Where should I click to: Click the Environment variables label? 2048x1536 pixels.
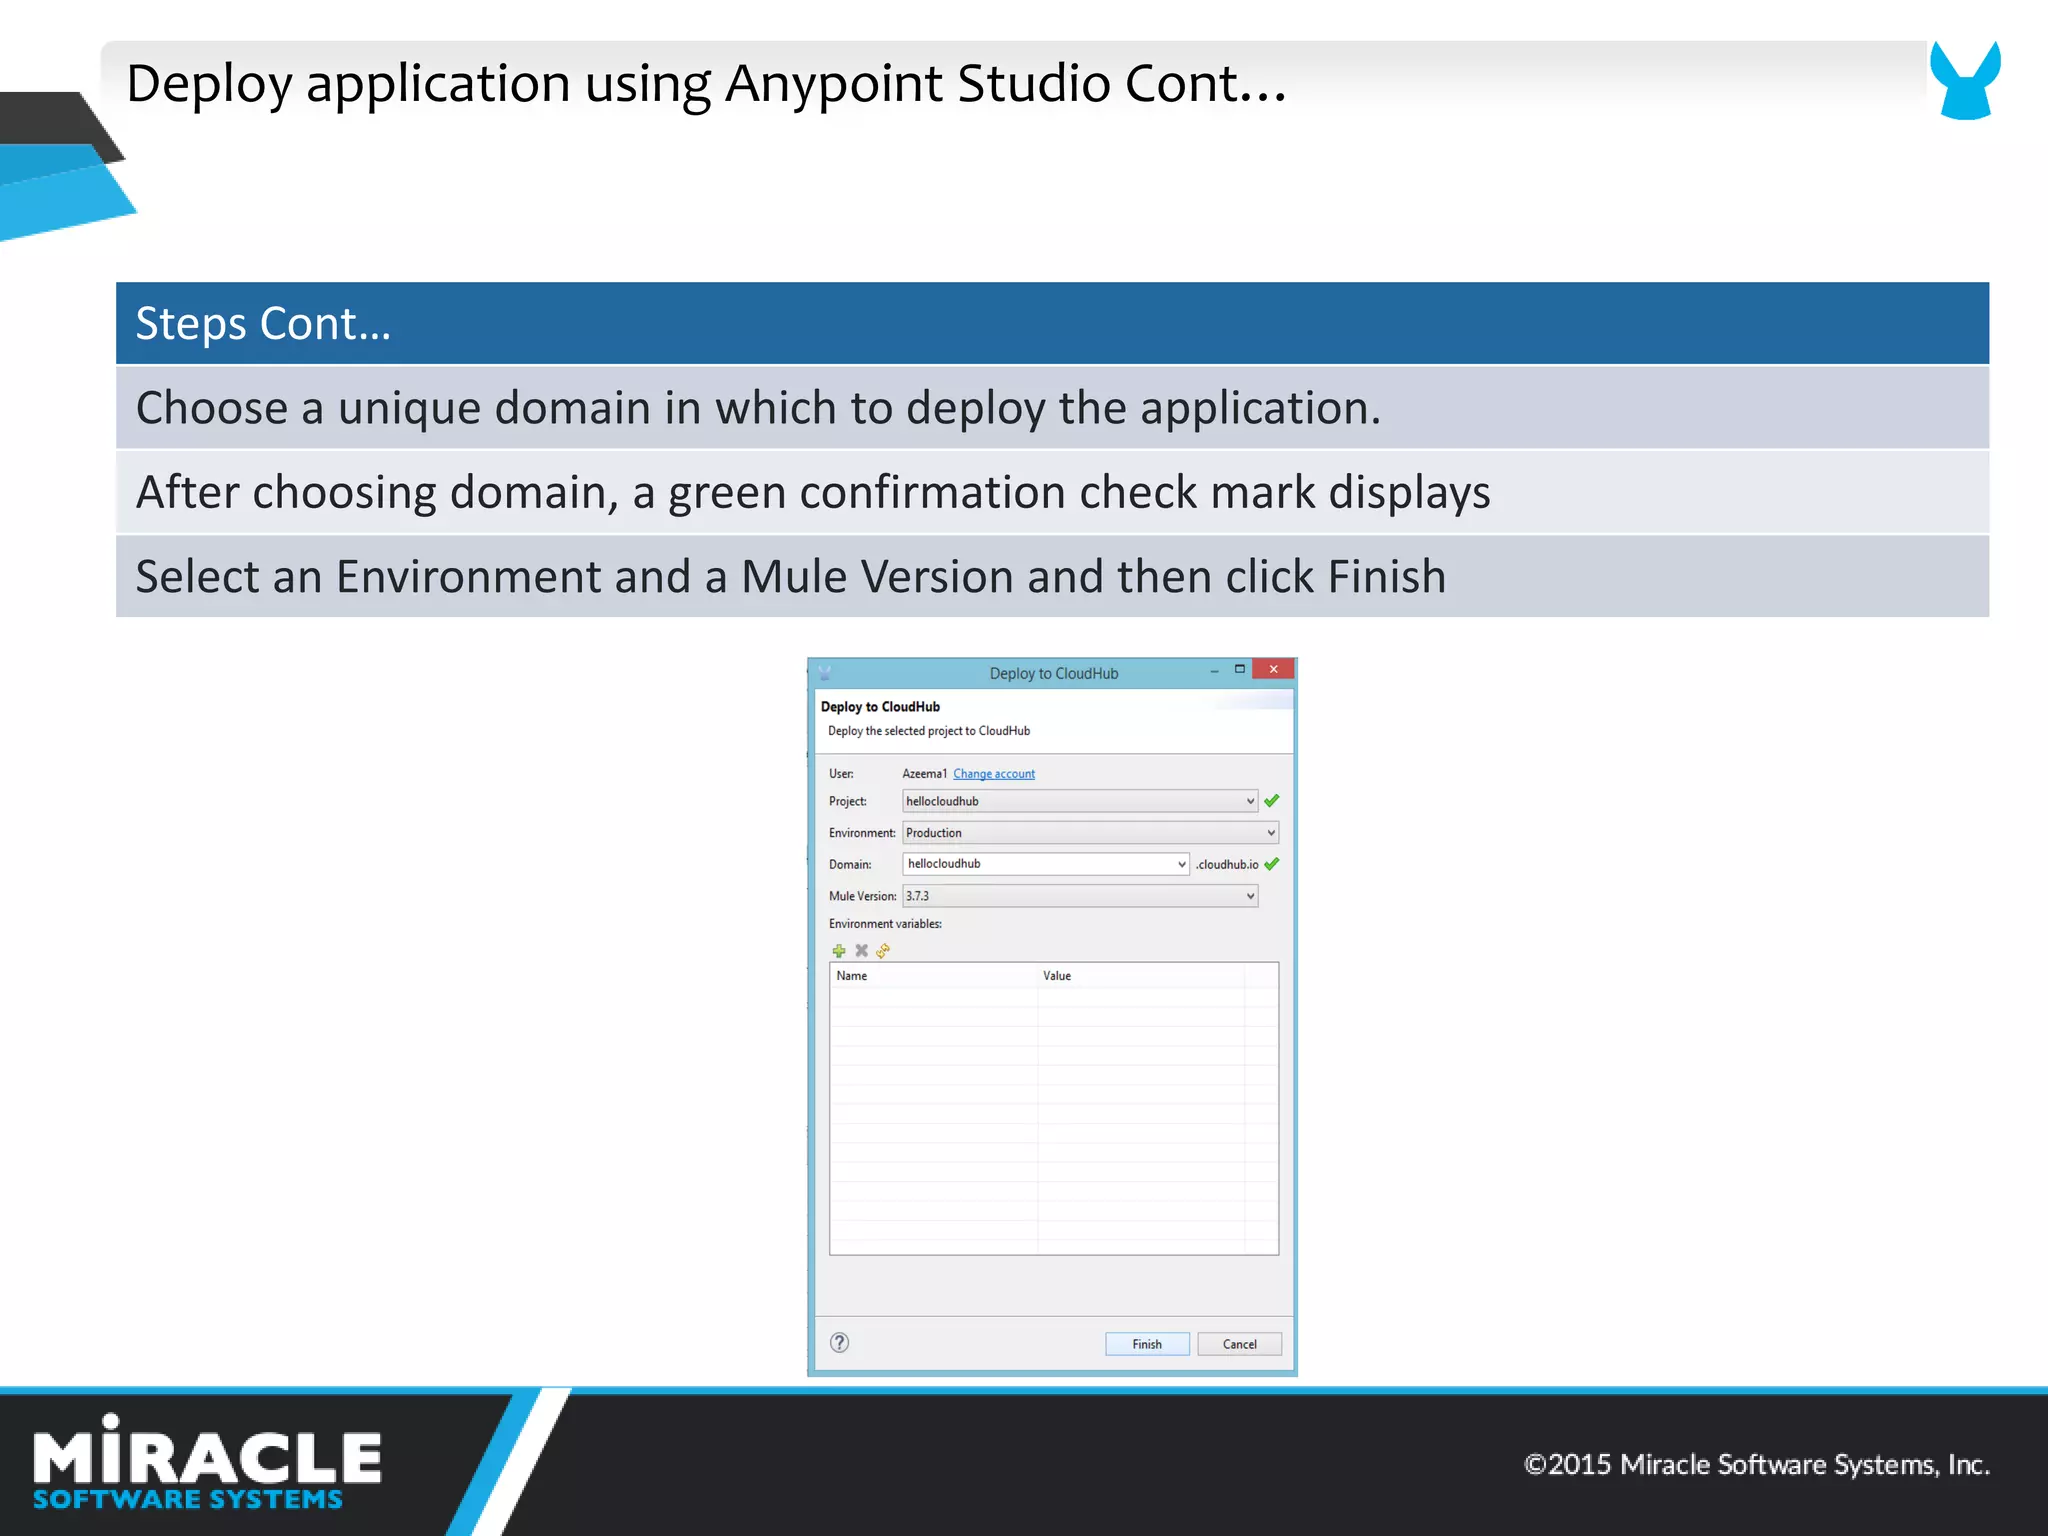click(885, 924)
